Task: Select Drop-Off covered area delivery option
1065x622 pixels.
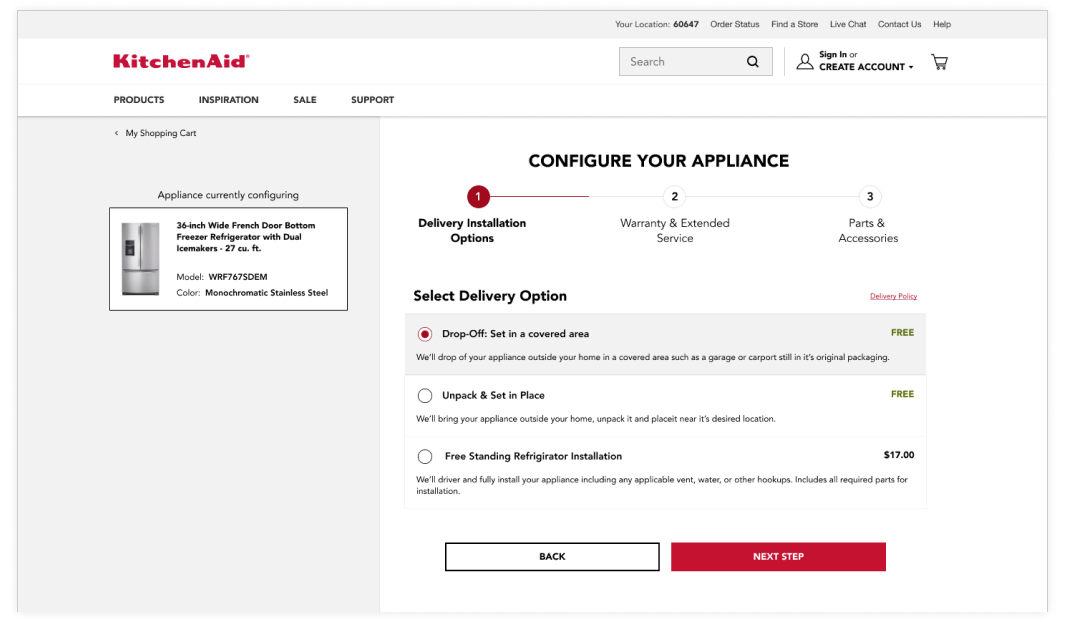Action: tap(425, 334)
